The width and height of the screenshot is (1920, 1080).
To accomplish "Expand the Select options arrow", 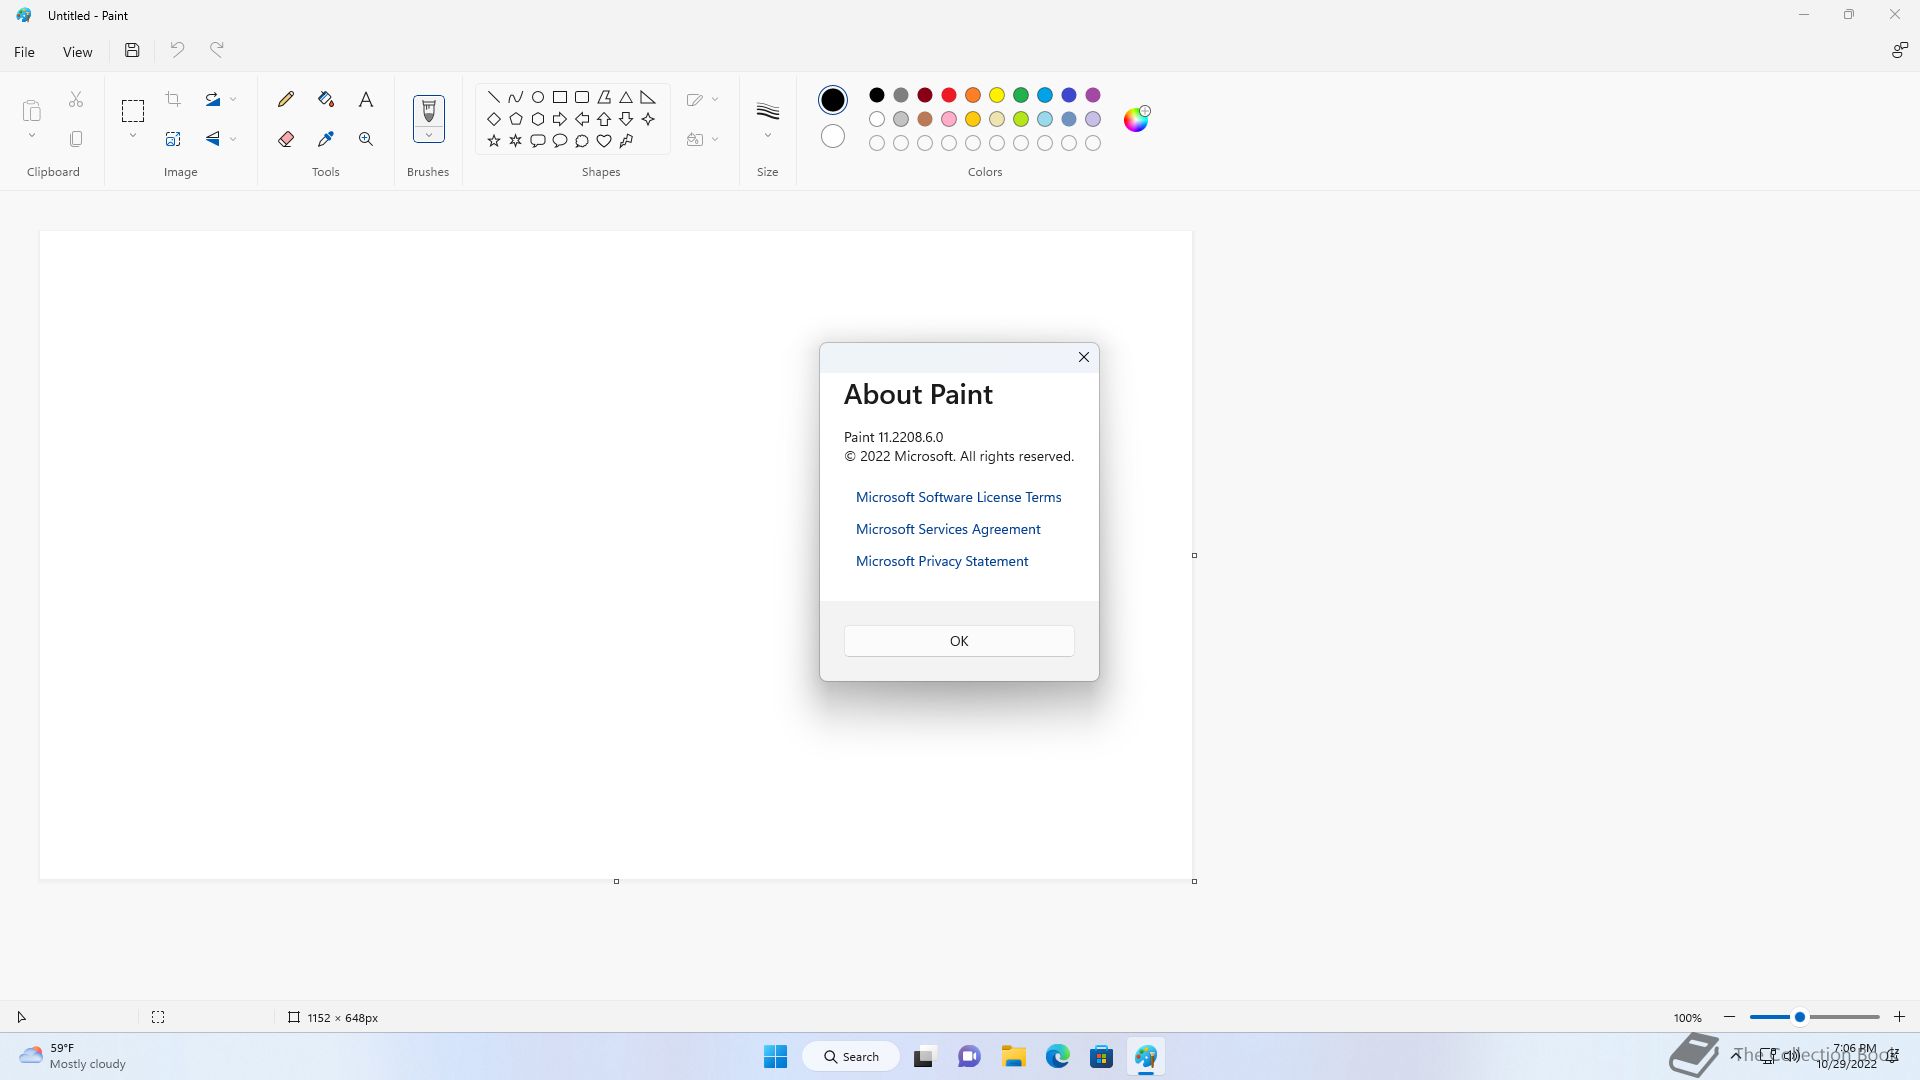I will click(x=133, y=136).
